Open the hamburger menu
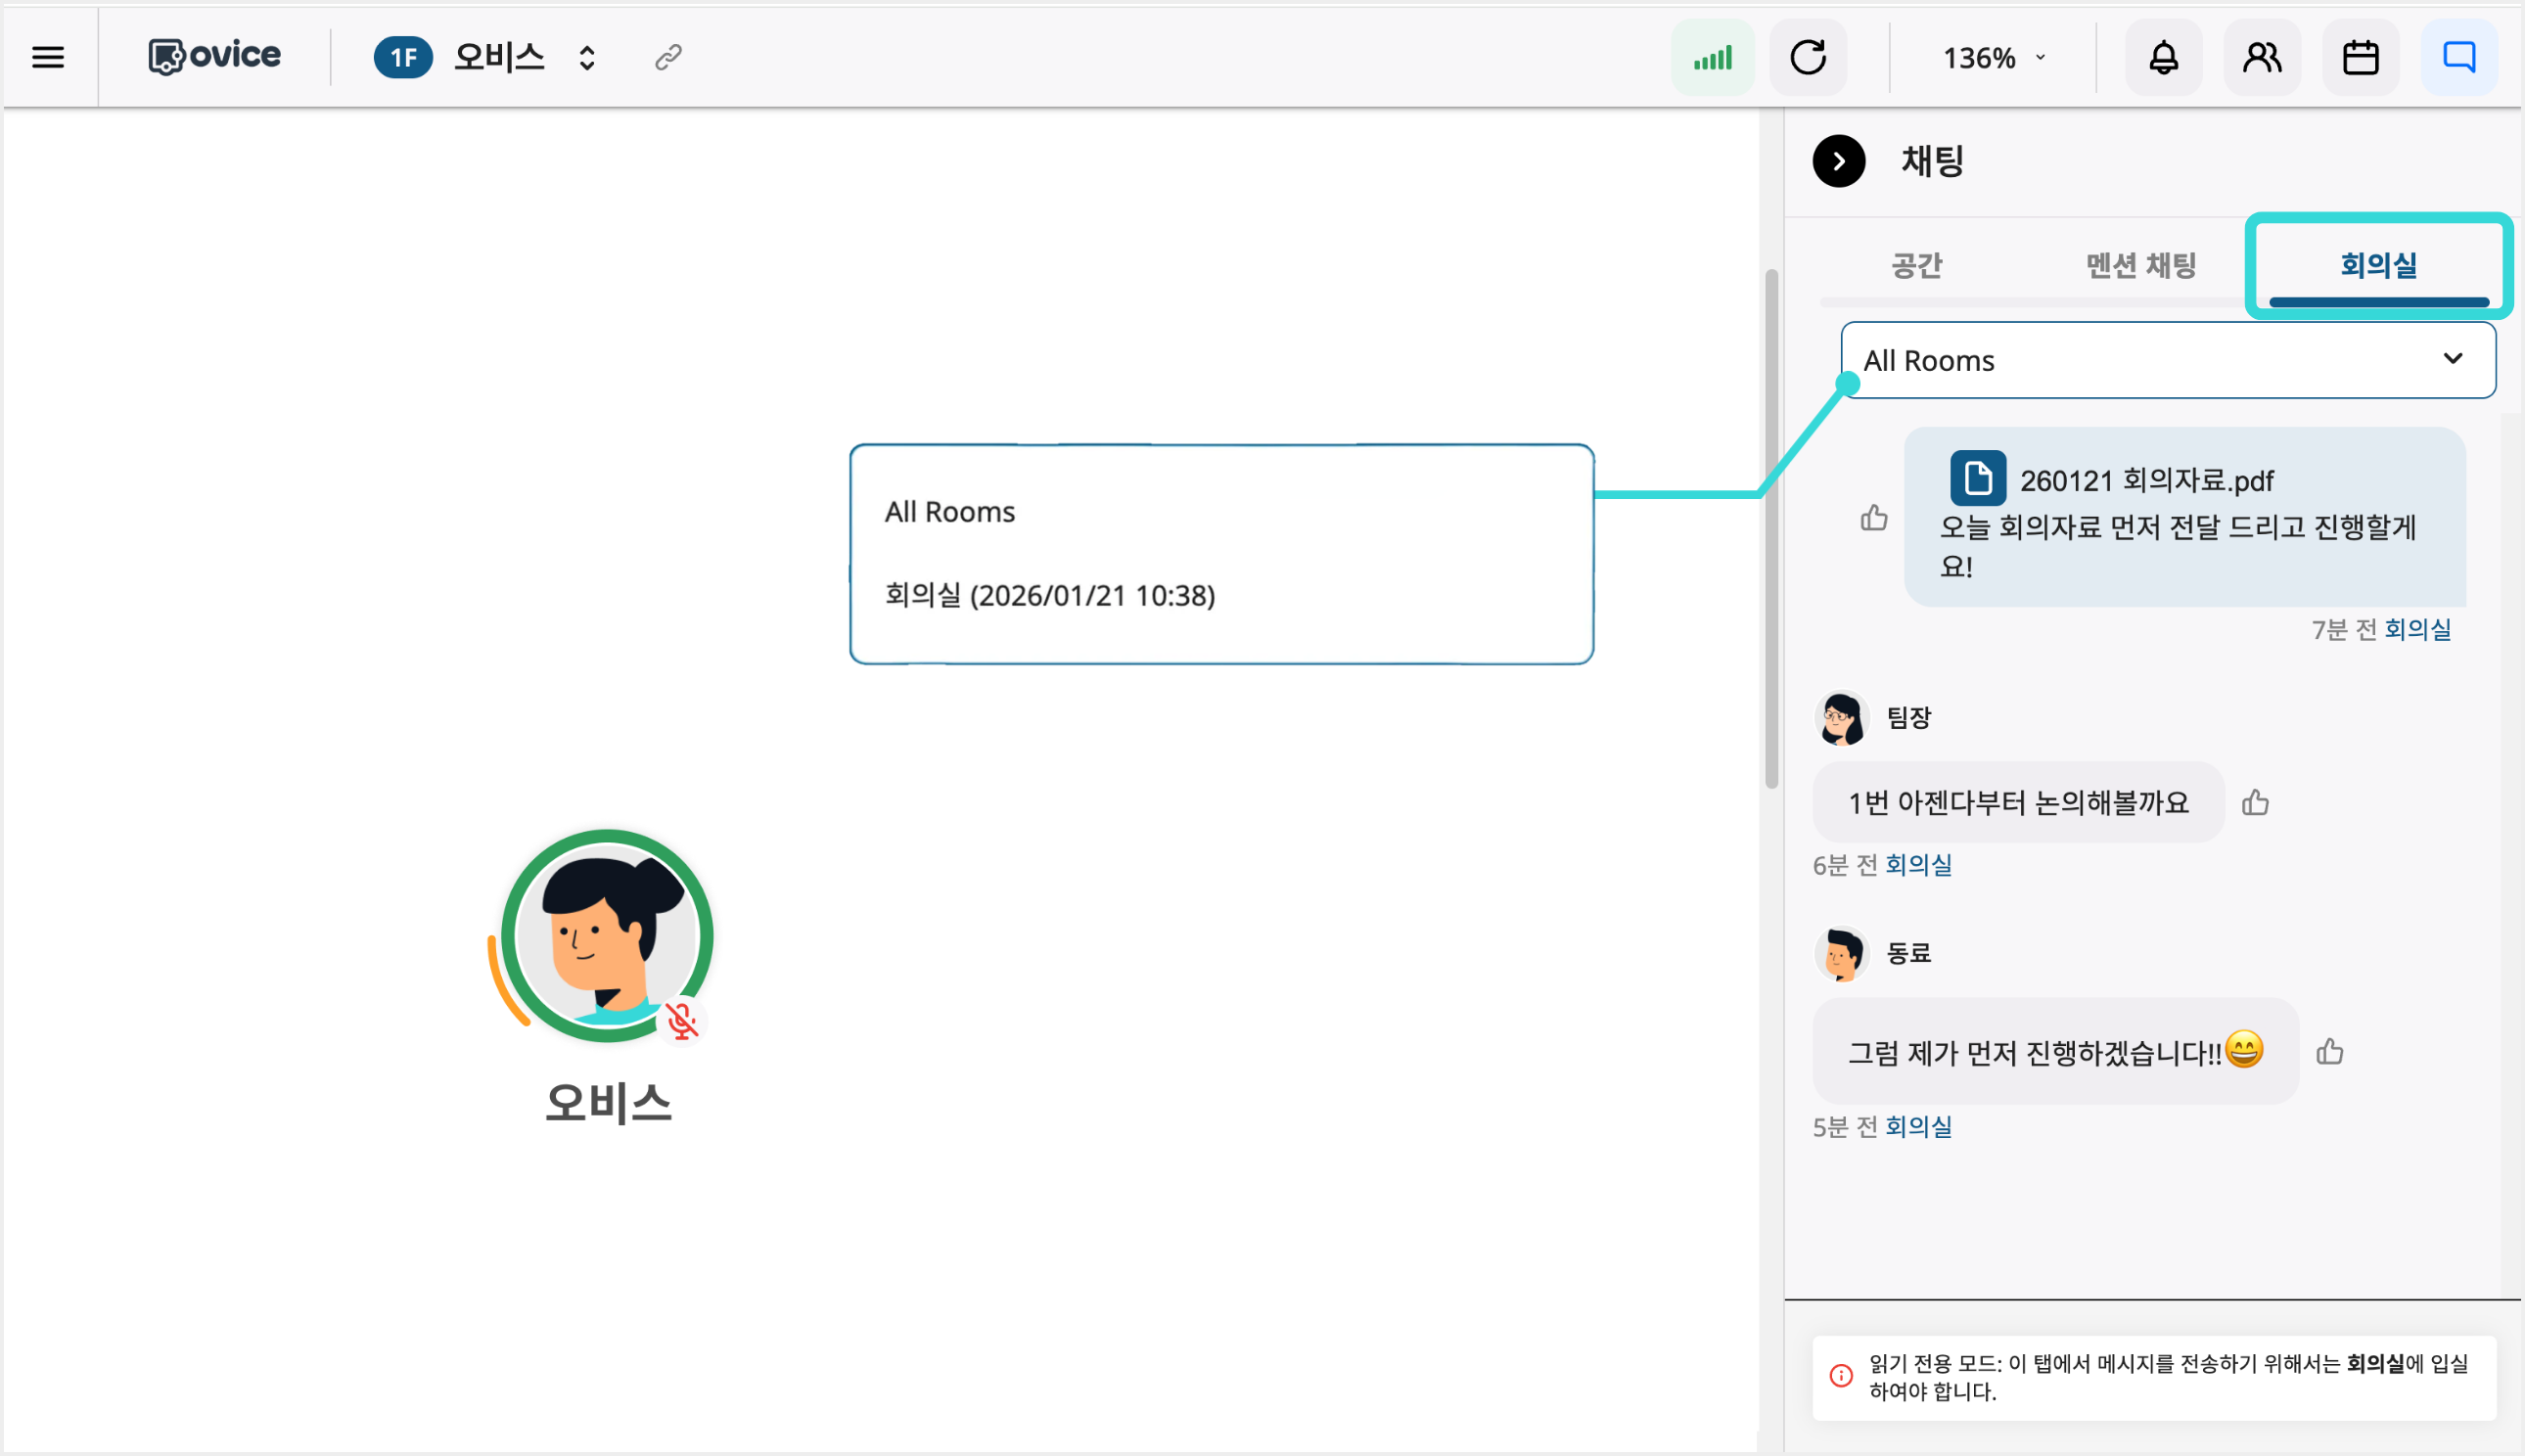The width and height of the screenshot is (2525, 1456). click(x=48, y=57)
